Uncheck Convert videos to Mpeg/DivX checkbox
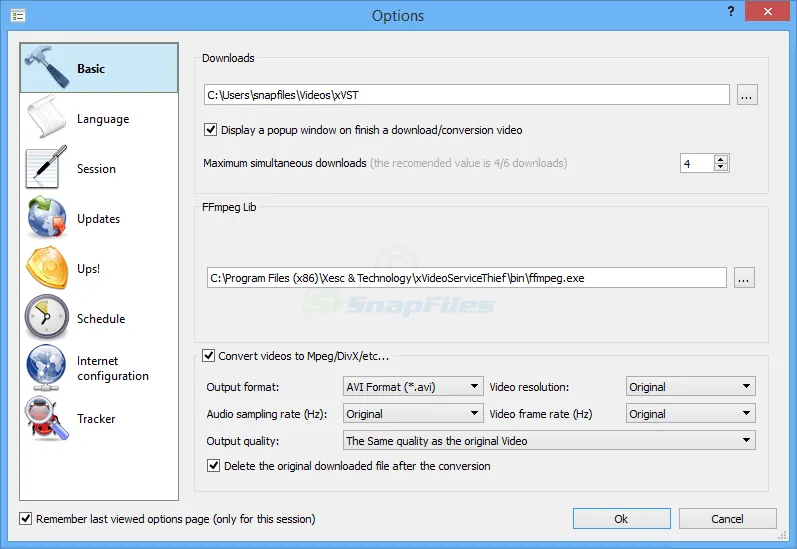Screen dimensions: 797x549 (x=208, y=355)
